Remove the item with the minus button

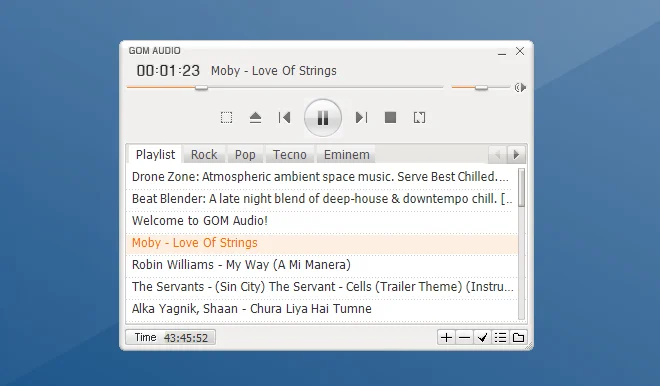tap(464, 337)
